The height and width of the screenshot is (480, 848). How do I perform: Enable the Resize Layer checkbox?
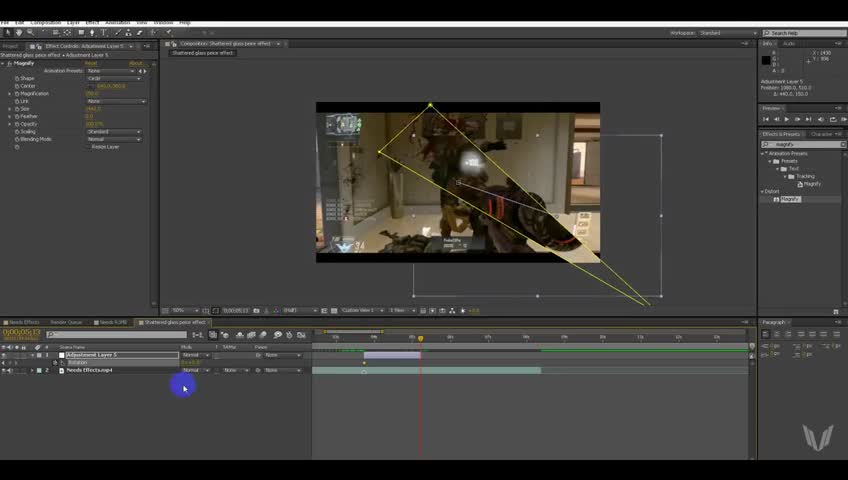coord(87,147)
